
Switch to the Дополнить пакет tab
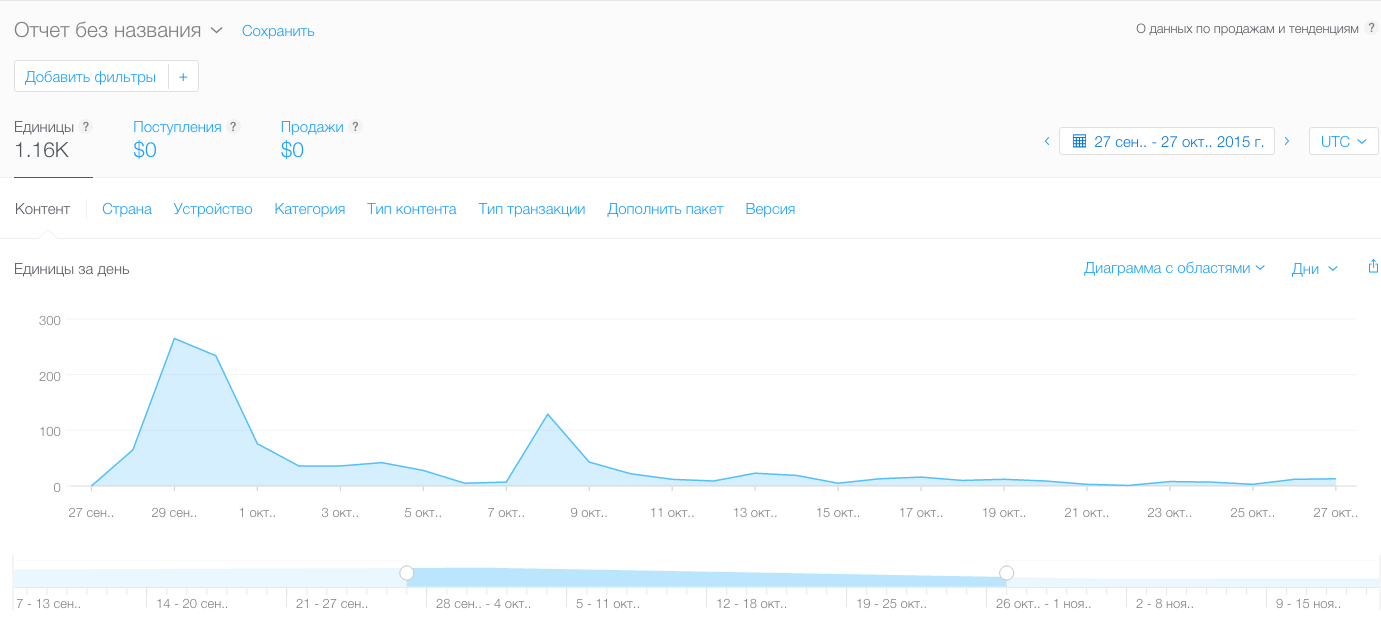(x=665, y=209)
